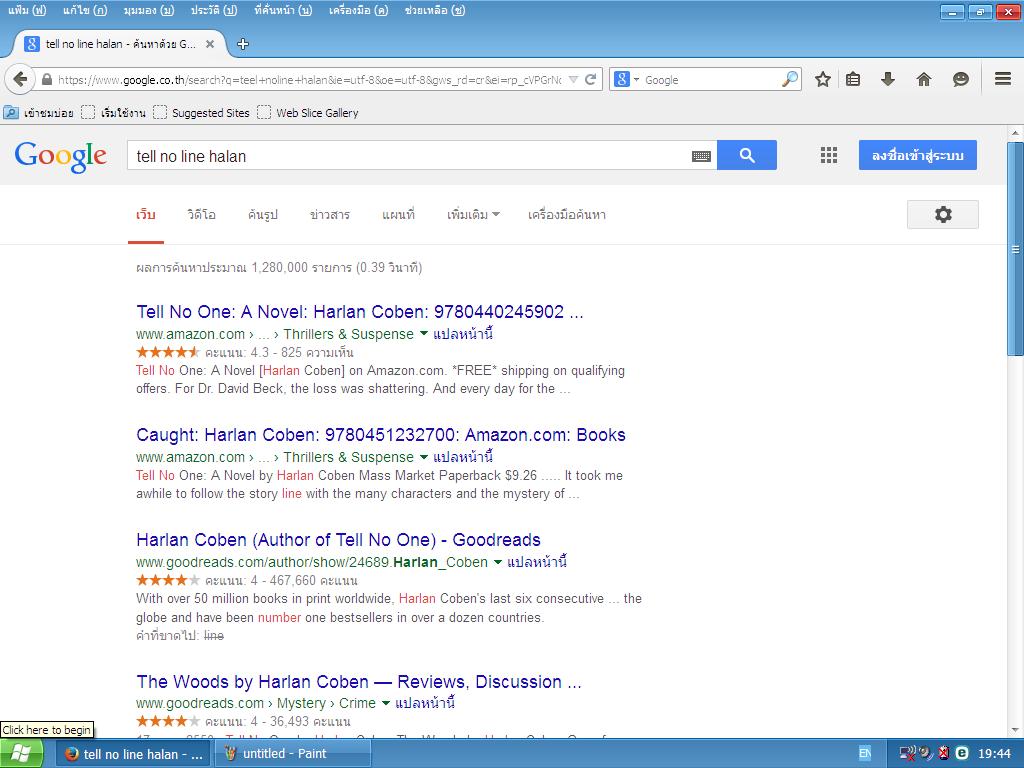Select ข่าวสาร (News) search tab
The height and width of the screenshot is (768, 1024).
tap(330, 214)
